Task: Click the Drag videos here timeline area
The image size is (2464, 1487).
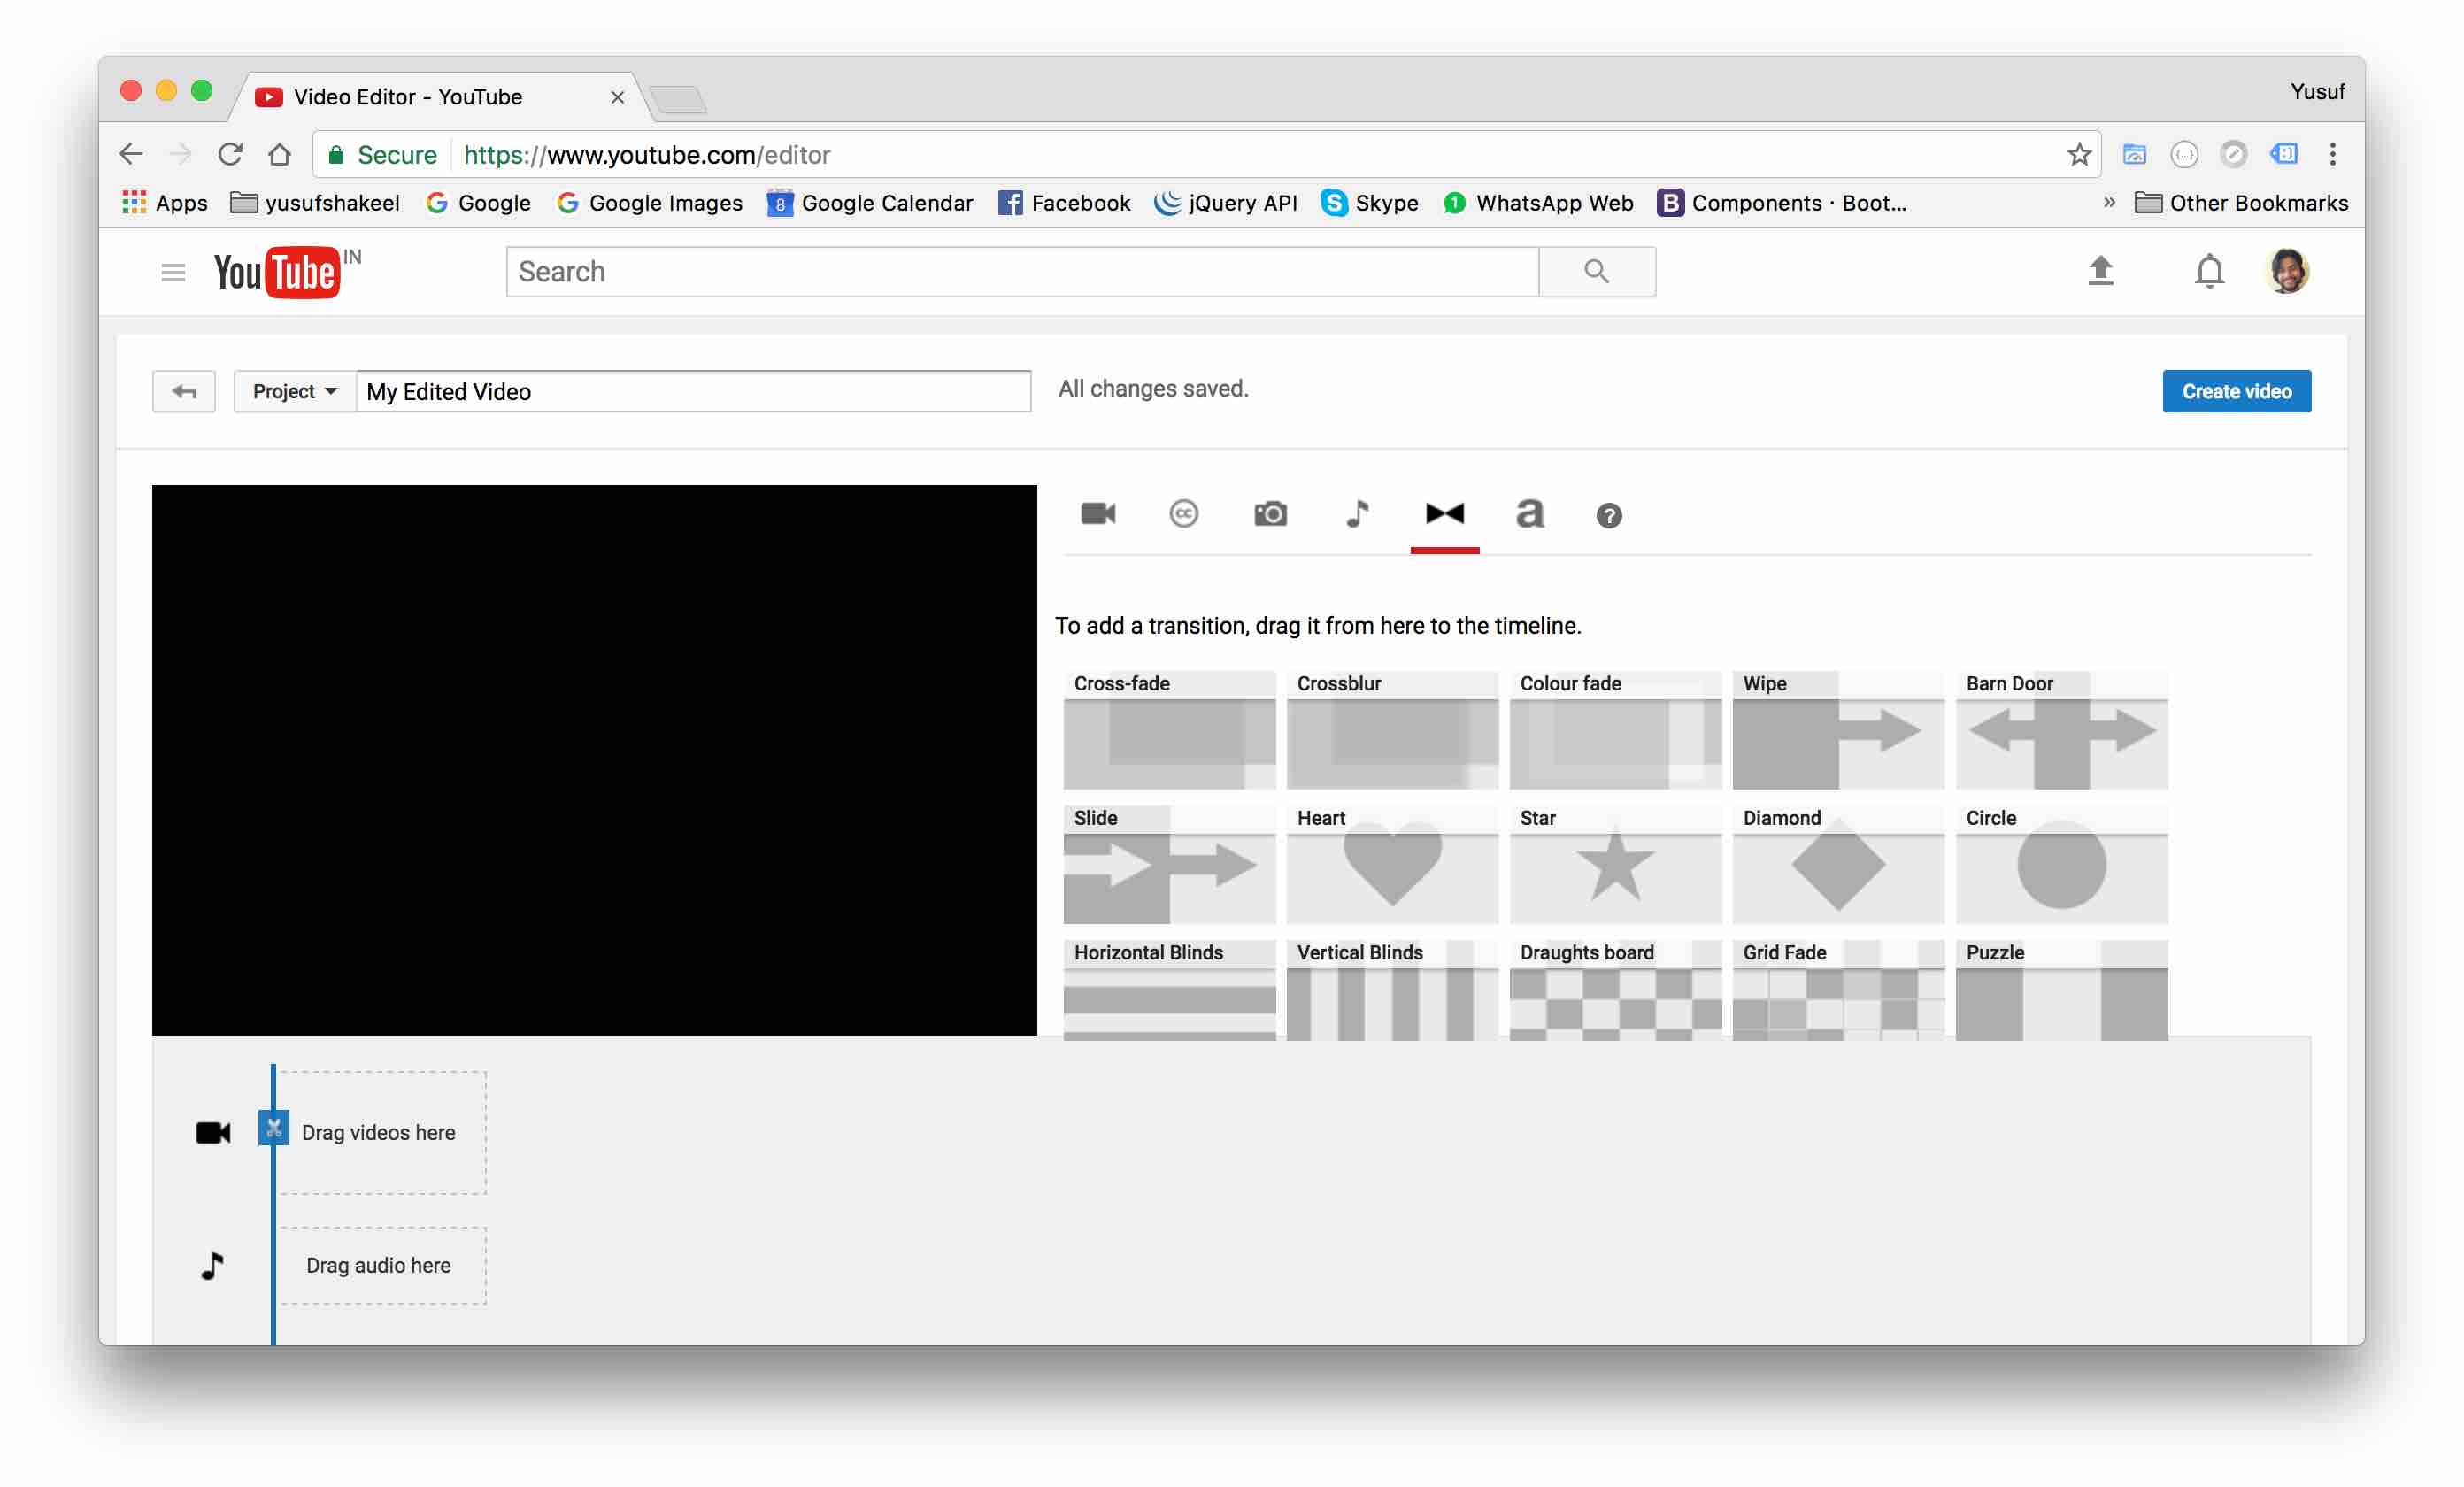Action: 377,1131
